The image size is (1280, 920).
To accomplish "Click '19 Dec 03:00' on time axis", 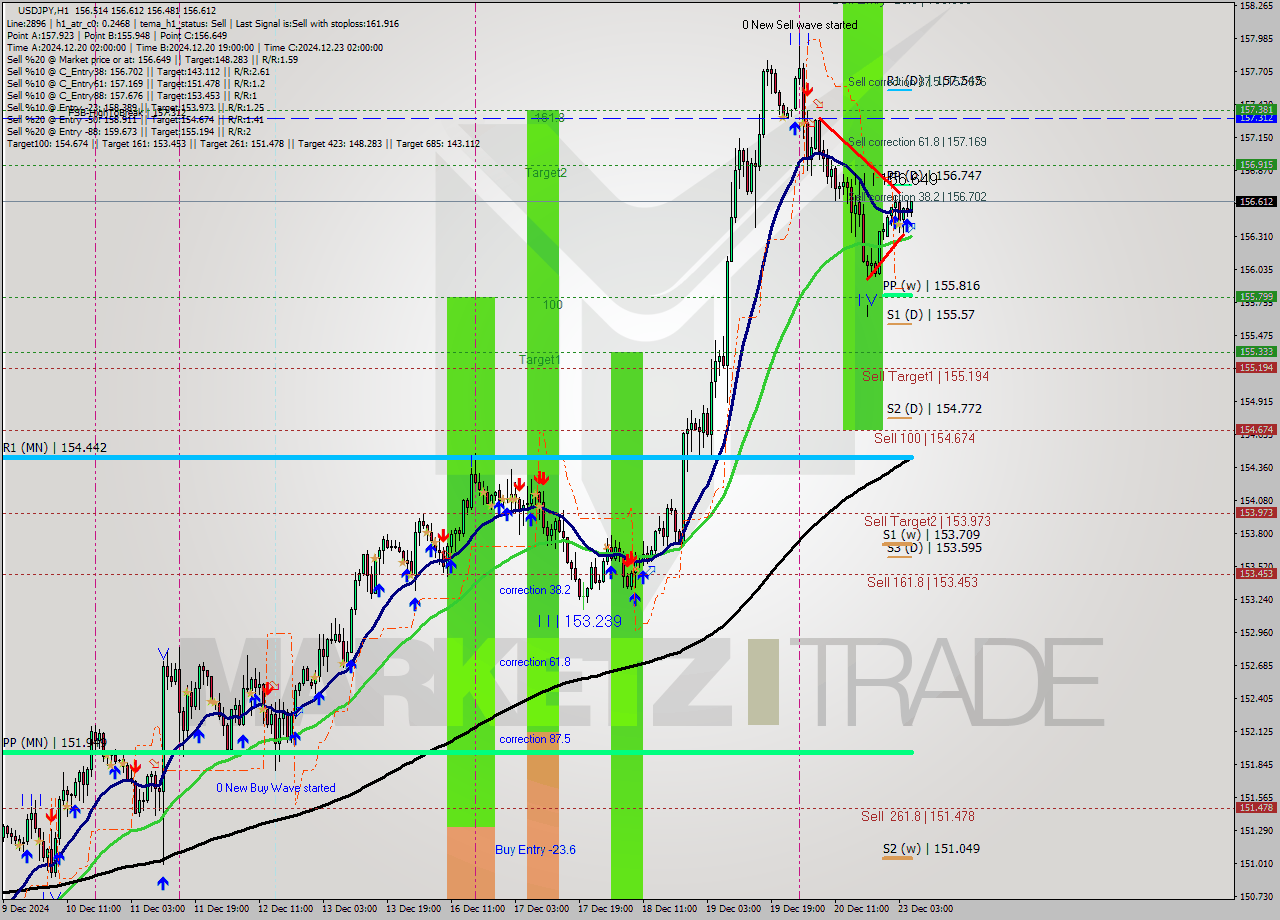I will 733,909.
